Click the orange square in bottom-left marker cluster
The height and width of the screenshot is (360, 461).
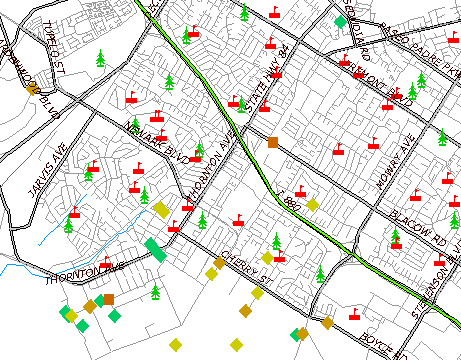pos(109,299)
